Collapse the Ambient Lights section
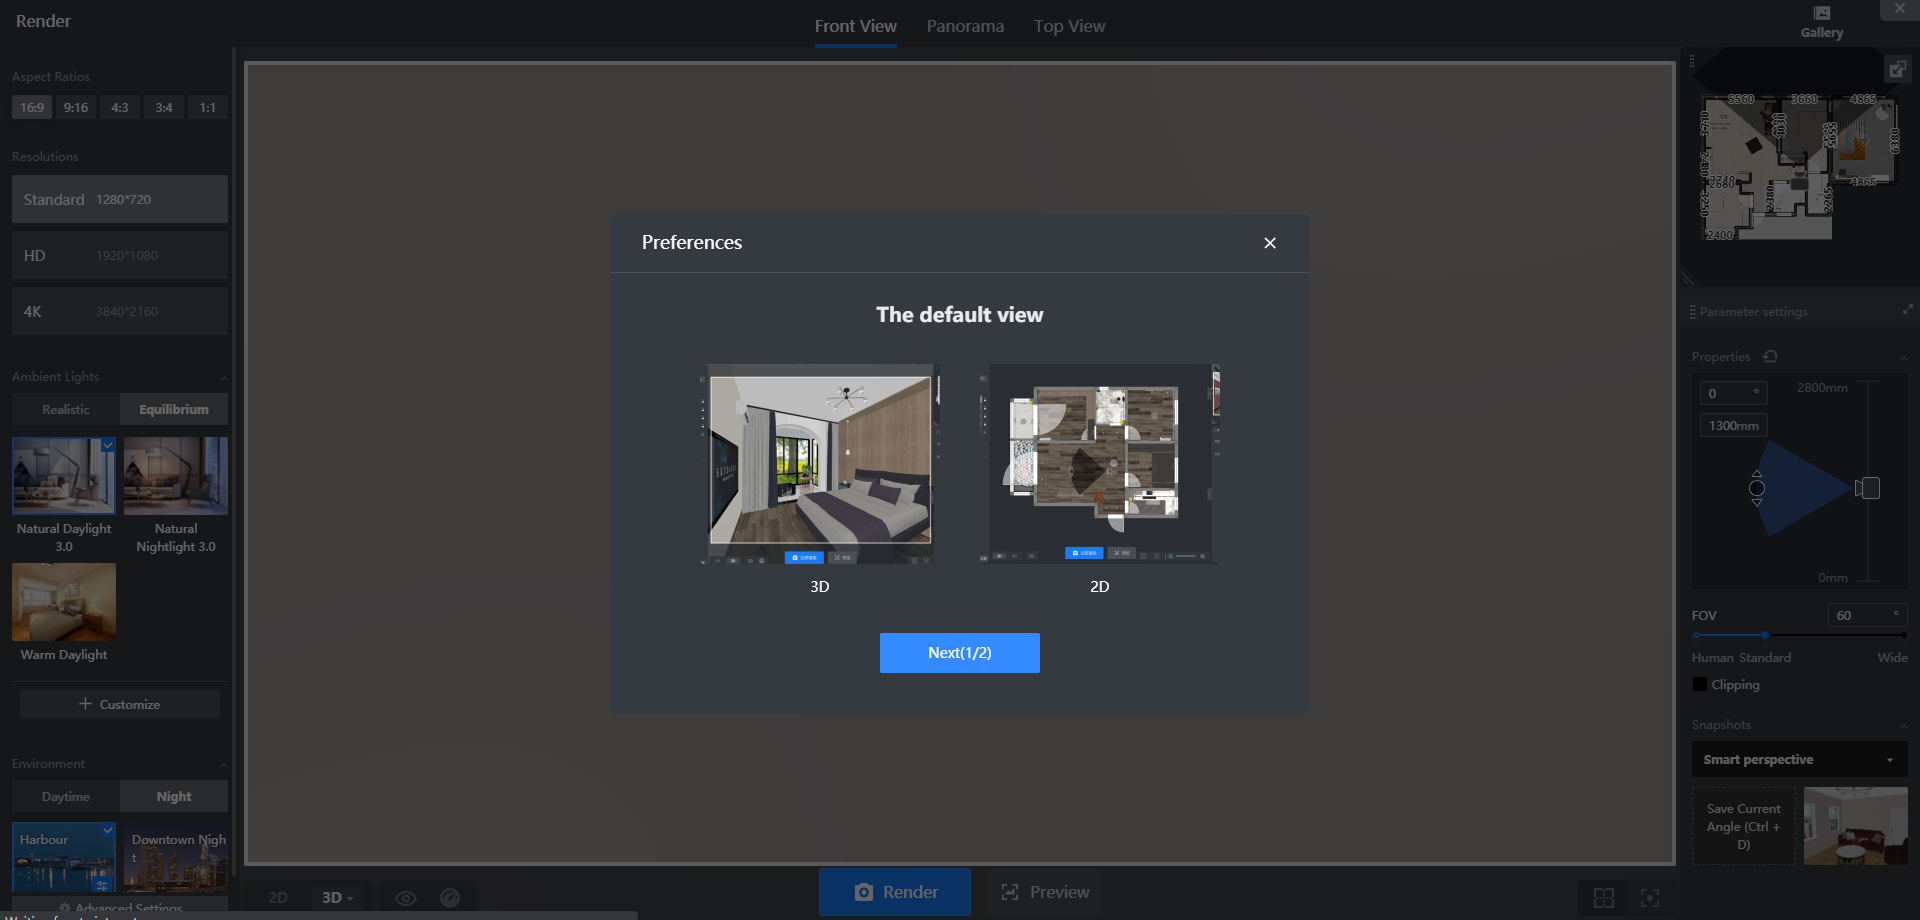Image resolution: width=1920 pixels, height=920 pixels. coord(223,378)
